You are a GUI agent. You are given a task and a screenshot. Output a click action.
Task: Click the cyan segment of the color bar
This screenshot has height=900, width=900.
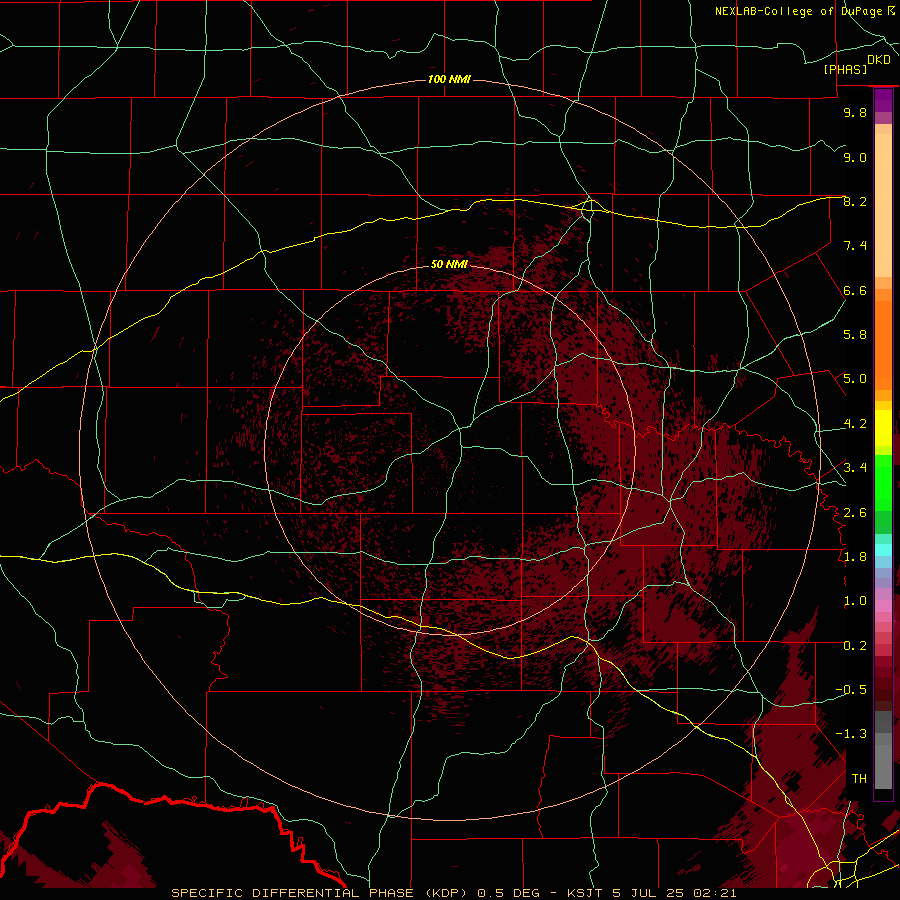[883, 550]
